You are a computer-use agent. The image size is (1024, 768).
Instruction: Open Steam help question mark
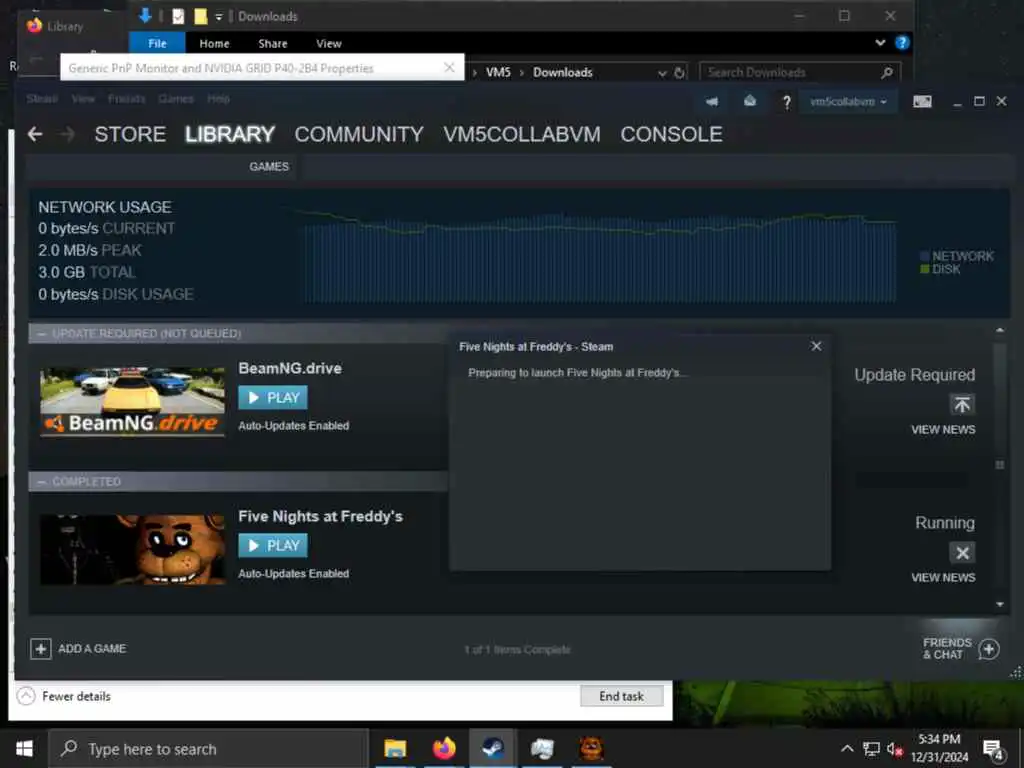[x=786, y=102]
